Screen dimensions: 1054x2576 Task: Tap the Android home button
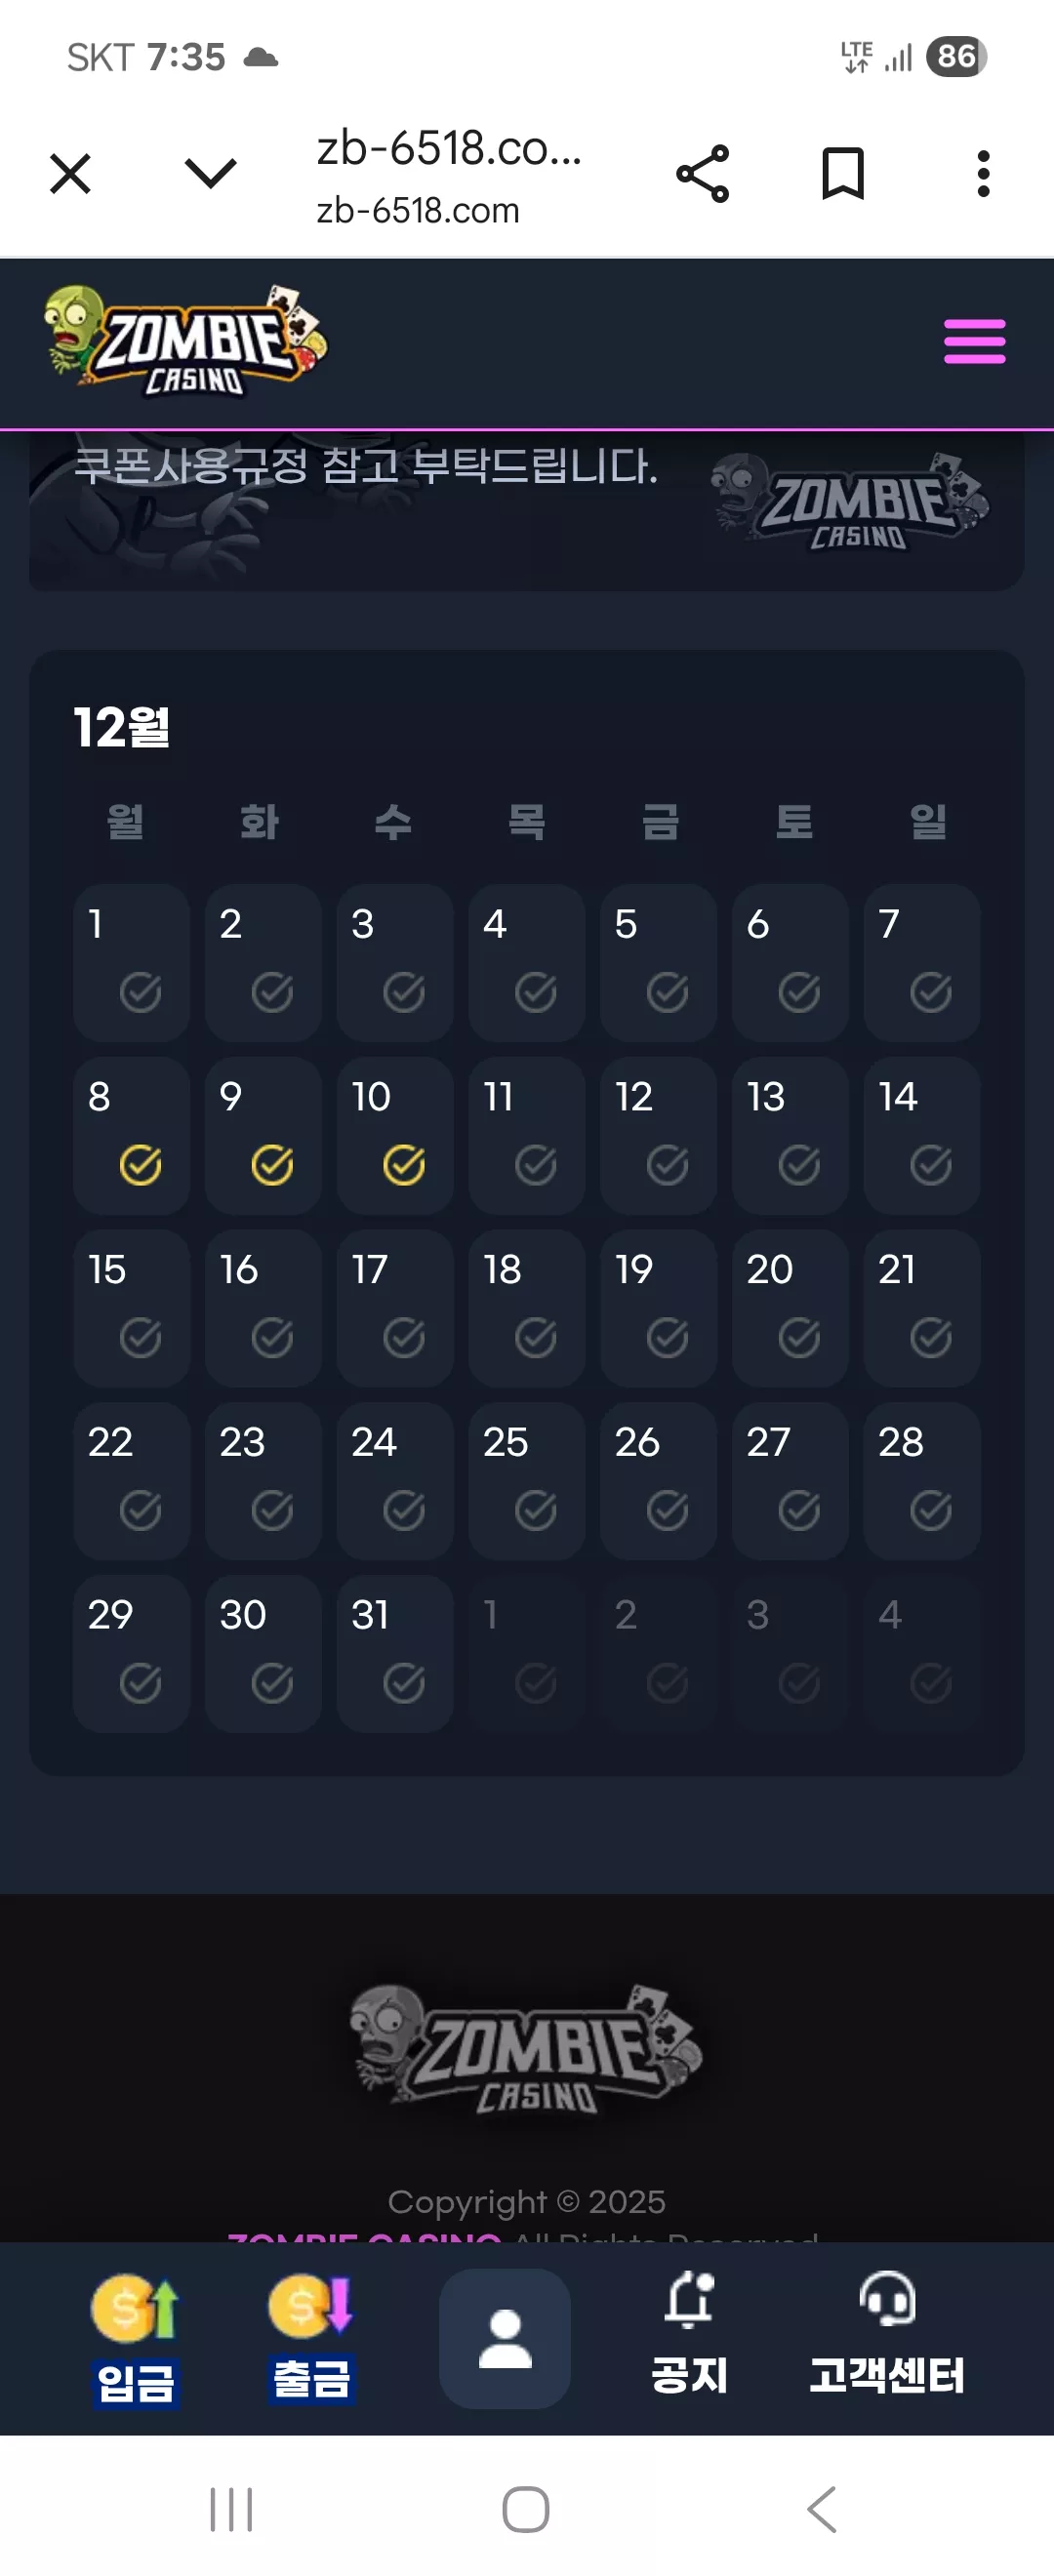(x=526, y=2509)
